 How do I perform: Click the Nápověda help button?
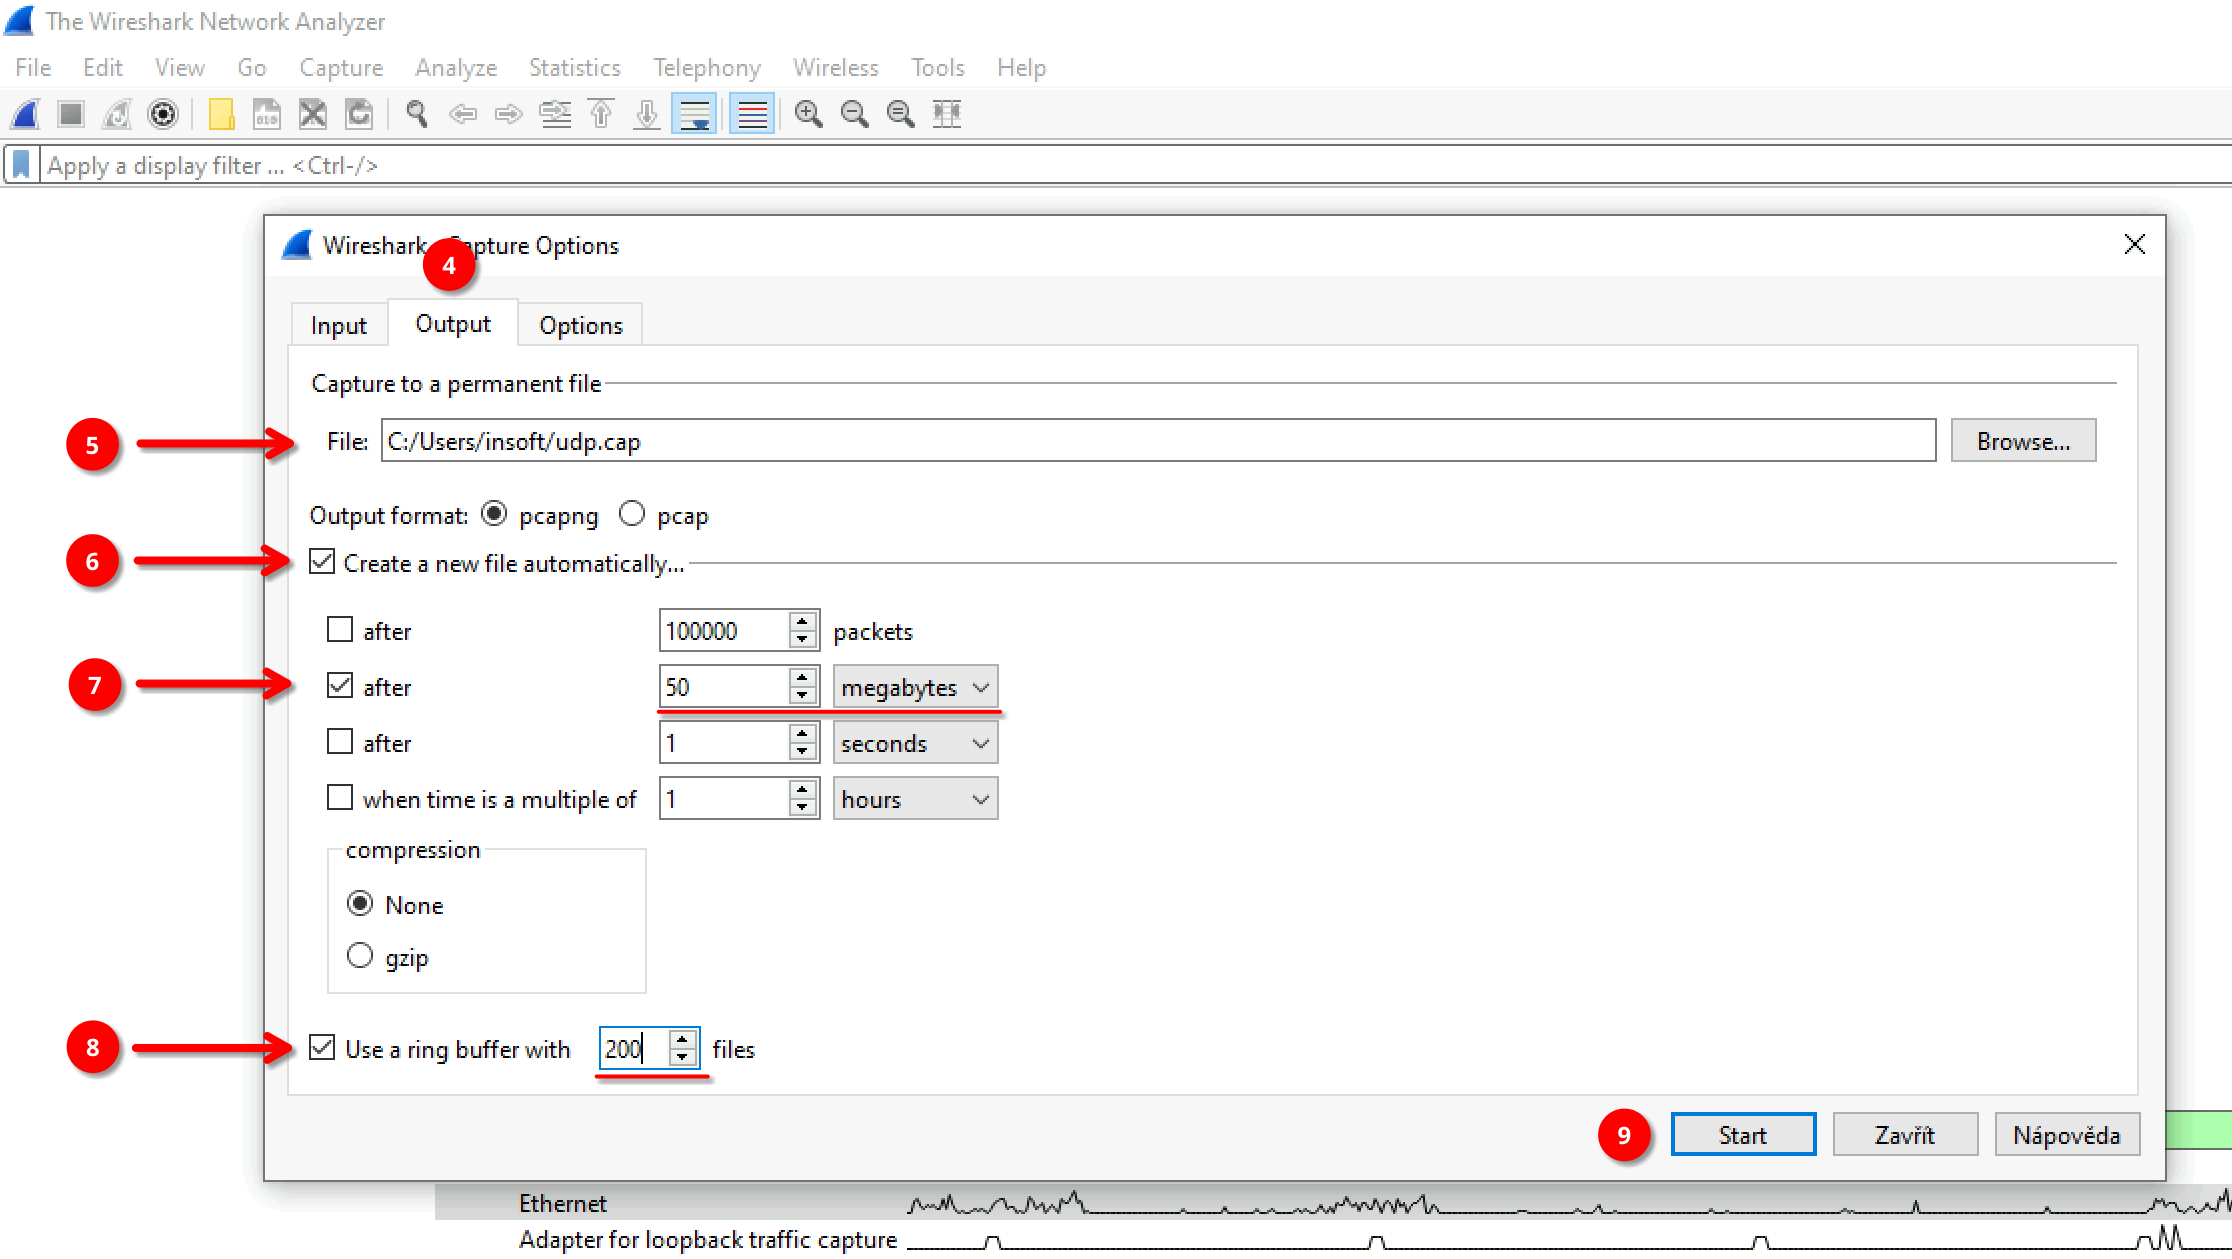click(x=2067, y=1135)
